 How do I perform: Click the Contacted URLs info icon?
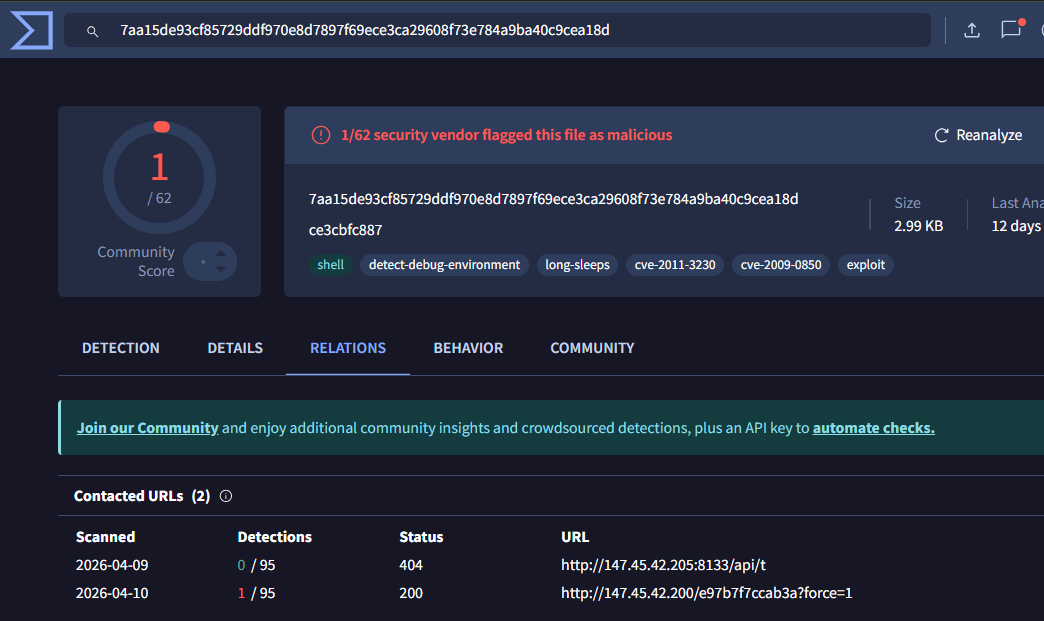pos(226,496)
